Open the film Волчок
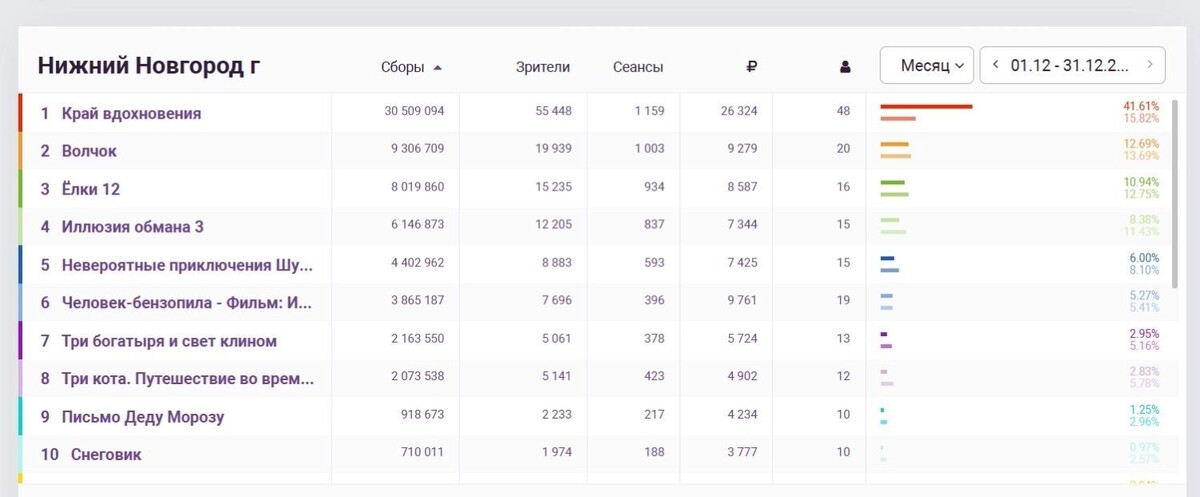The image size is (1200, 497). (x=89, y=151)
